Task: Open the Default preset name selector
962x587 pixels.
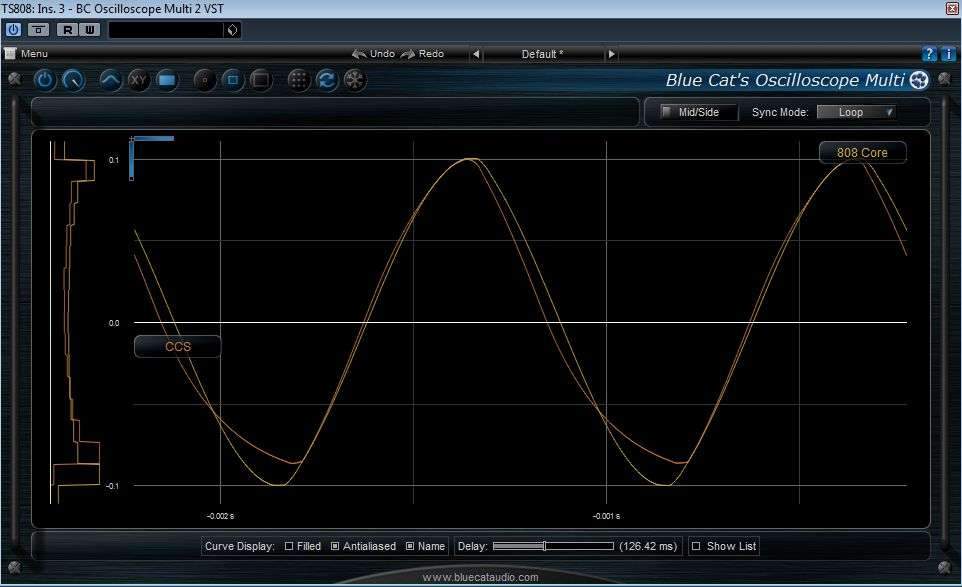Action: click(541, 54)
